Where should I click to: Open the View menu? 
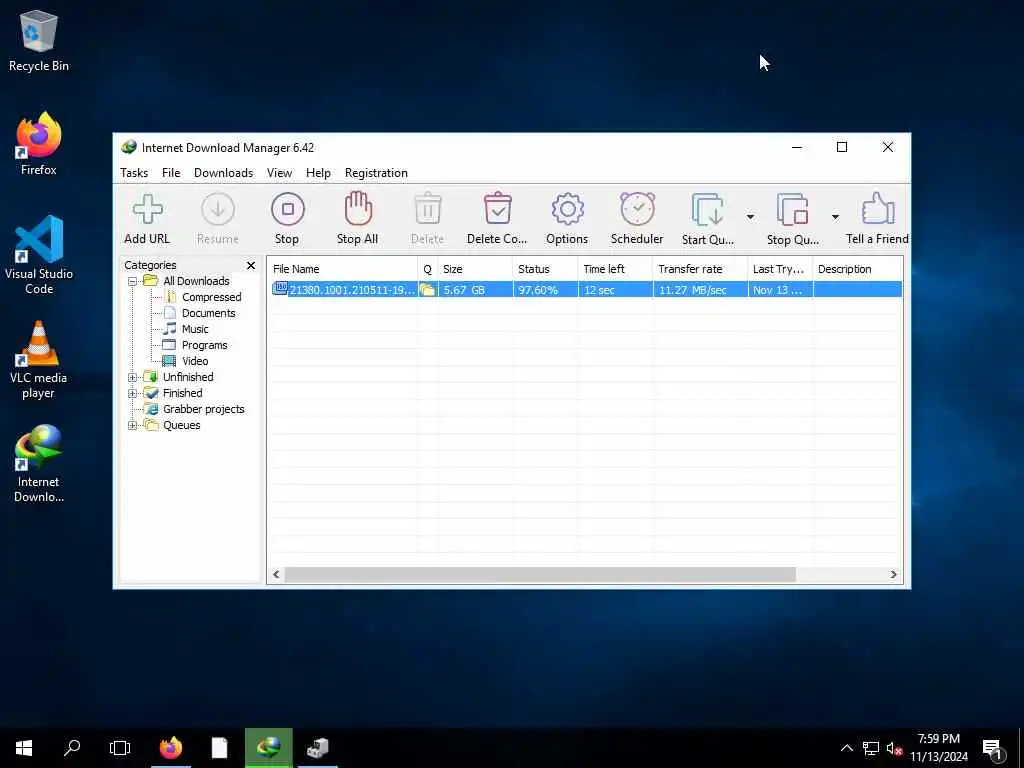point(280,173)
